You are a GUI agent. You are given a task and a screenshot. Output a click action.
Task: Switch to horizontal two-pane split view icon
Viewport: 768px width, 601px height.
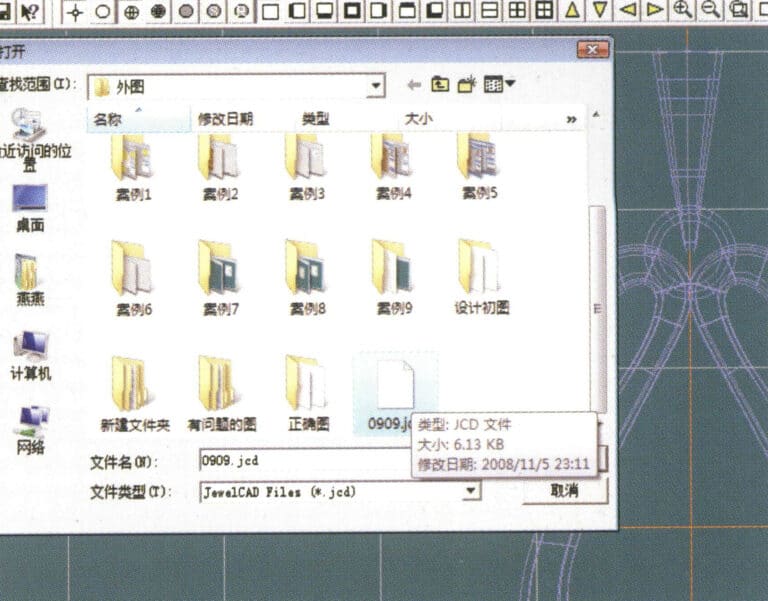tap(489, 10)
